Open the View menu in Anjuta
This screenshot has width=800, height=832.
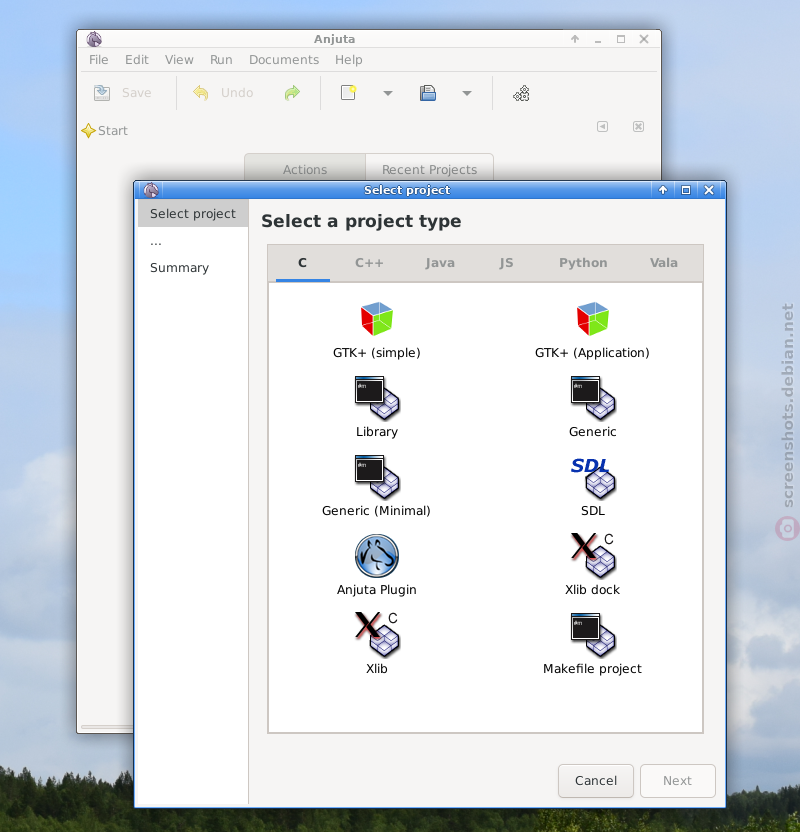(x=179, y=59)
